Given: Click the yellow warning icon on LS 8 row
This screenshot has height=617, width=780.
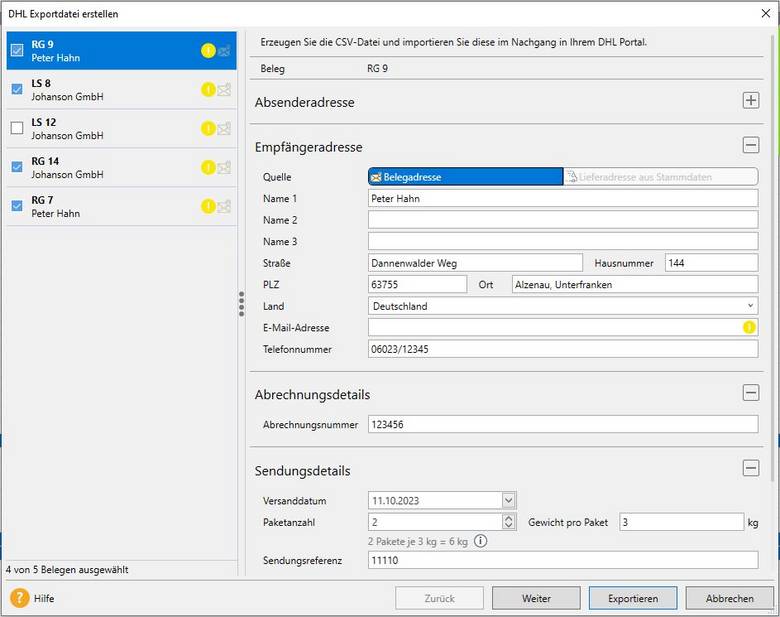Looking at the screenshot, I should coord(208,90).
